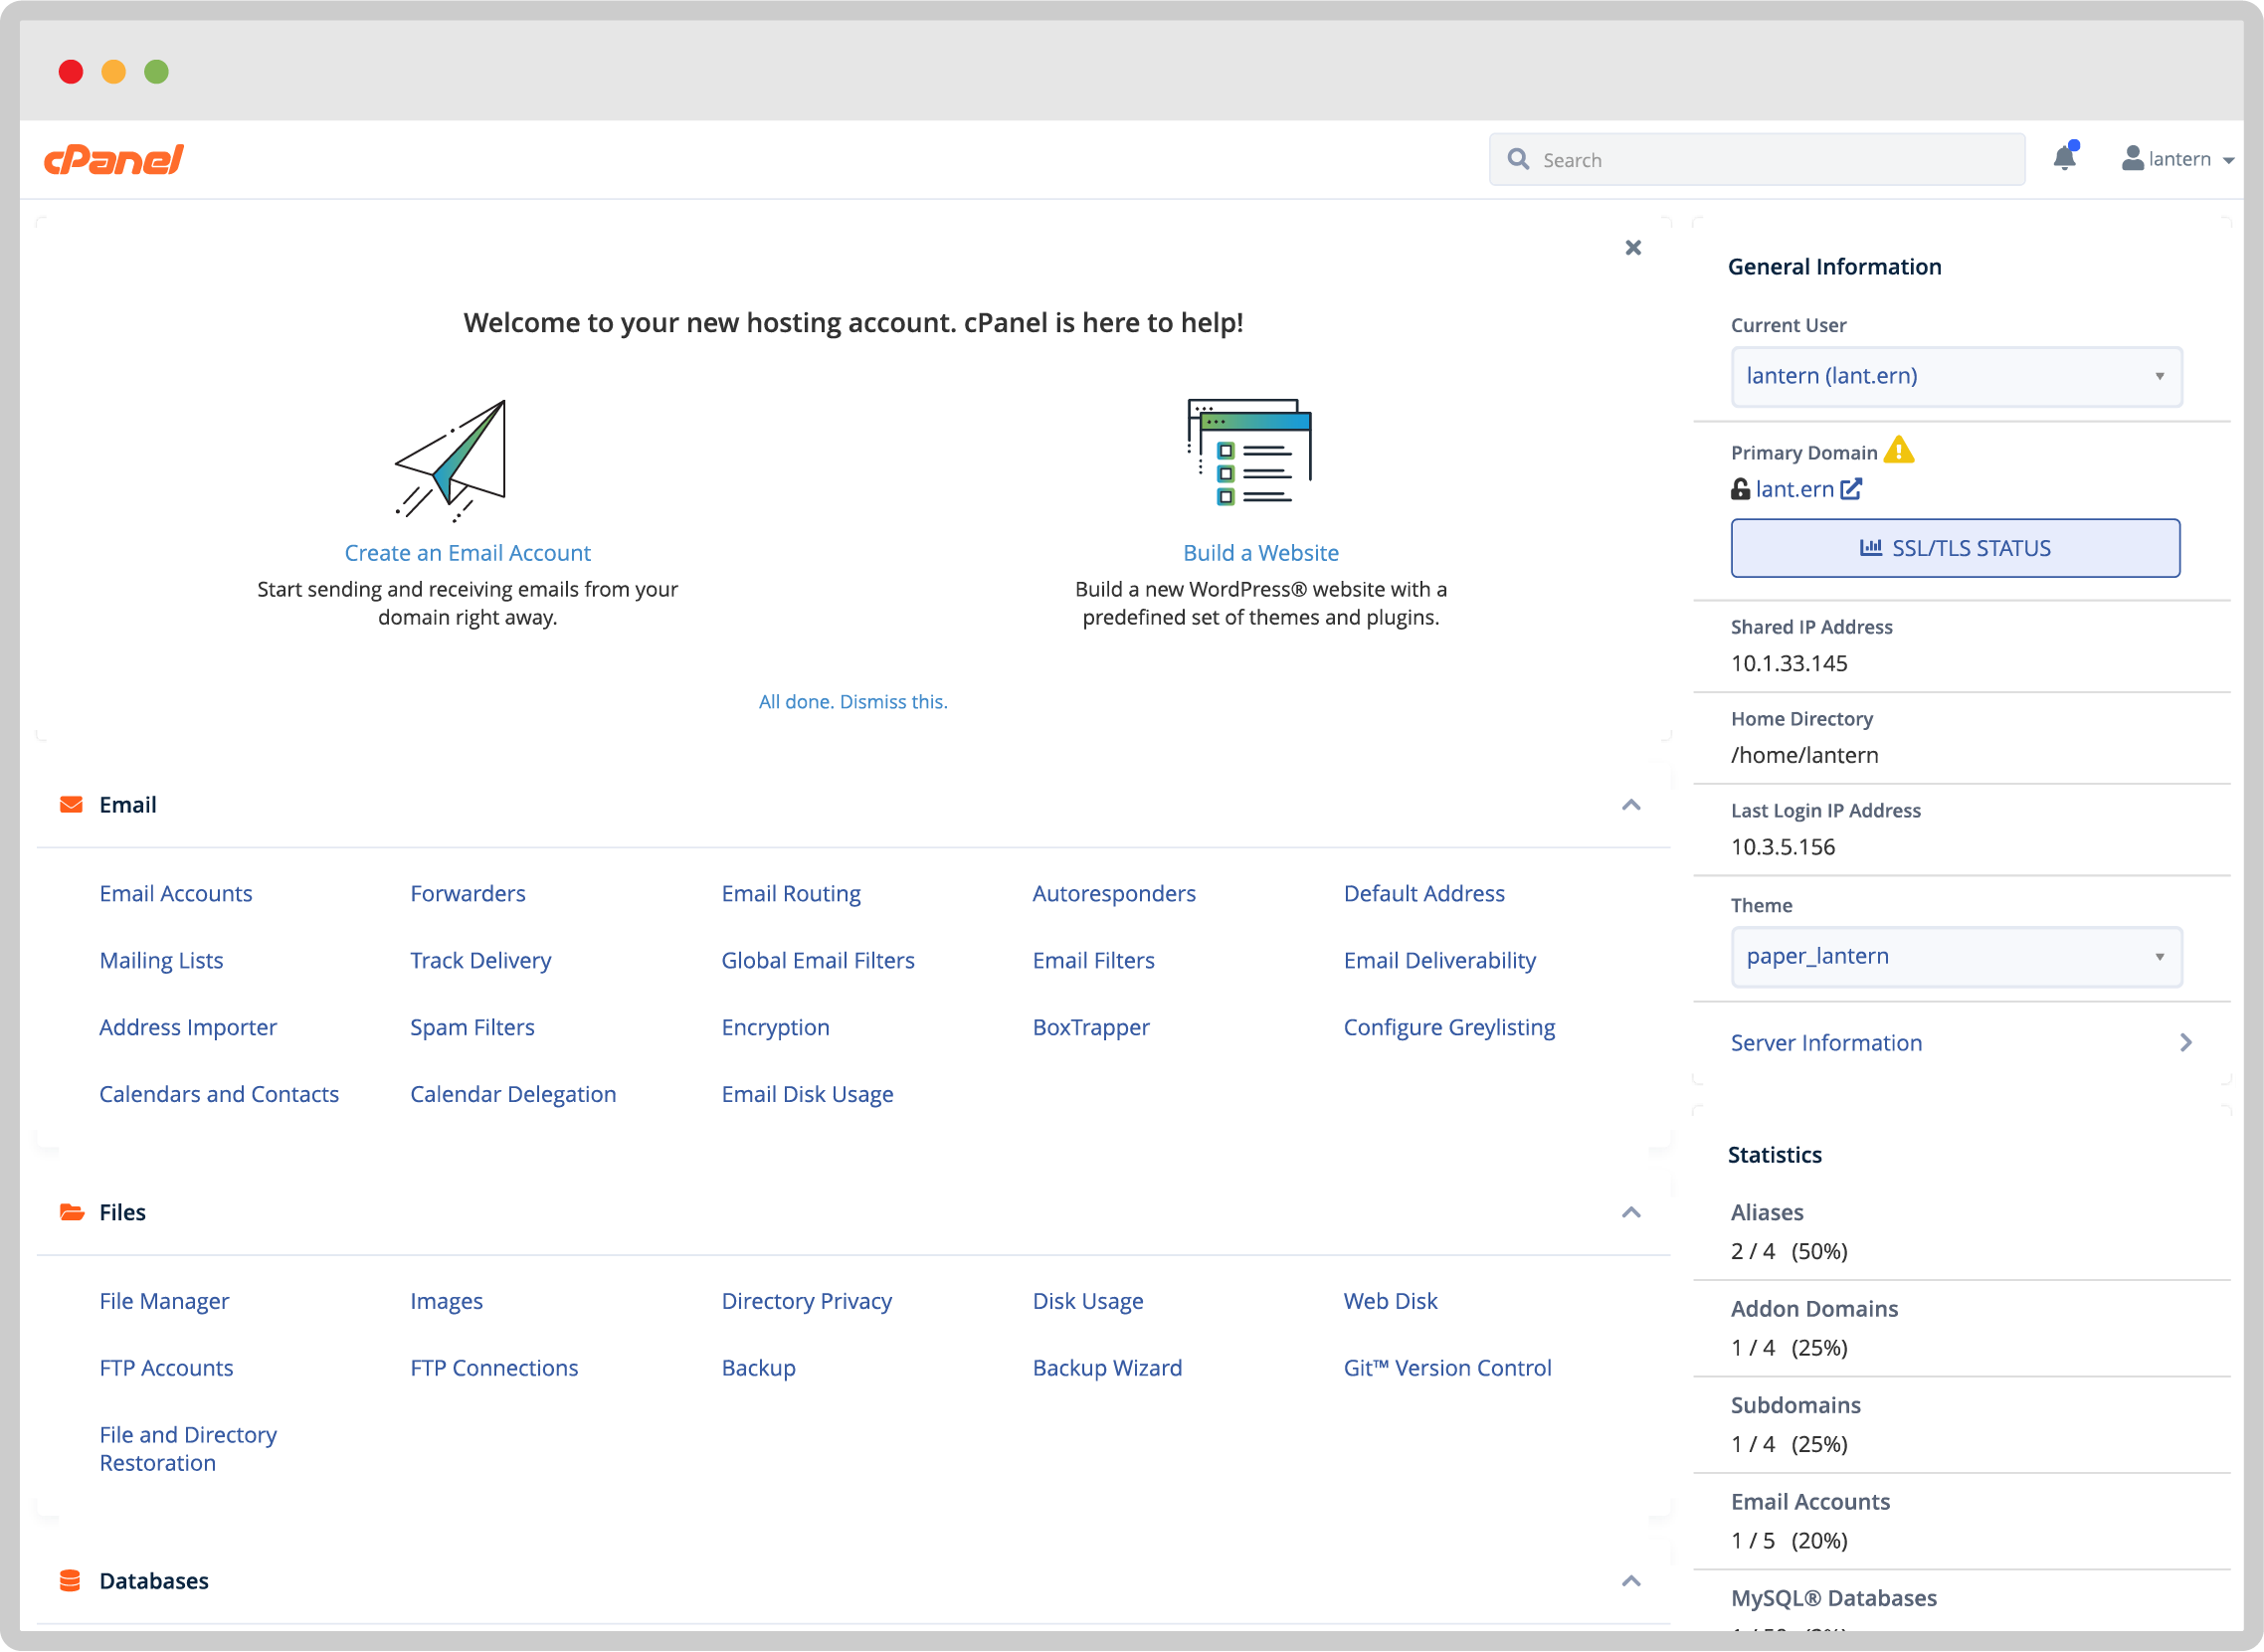Click the lock icon before lant.ern
The image size is (2264, 1652).
point(1740,489)
